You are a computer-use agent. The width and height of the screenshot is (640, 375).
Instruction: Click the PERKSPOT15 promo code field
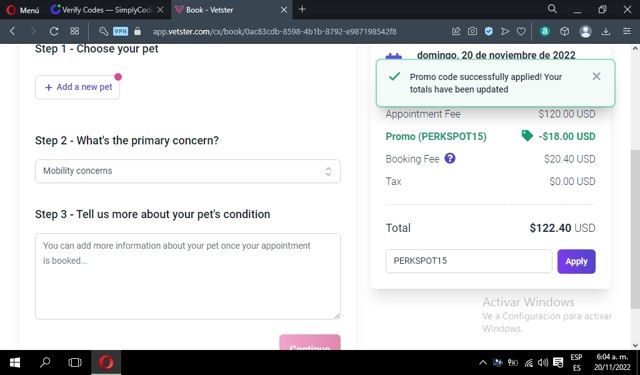click(x=469, y=261)
